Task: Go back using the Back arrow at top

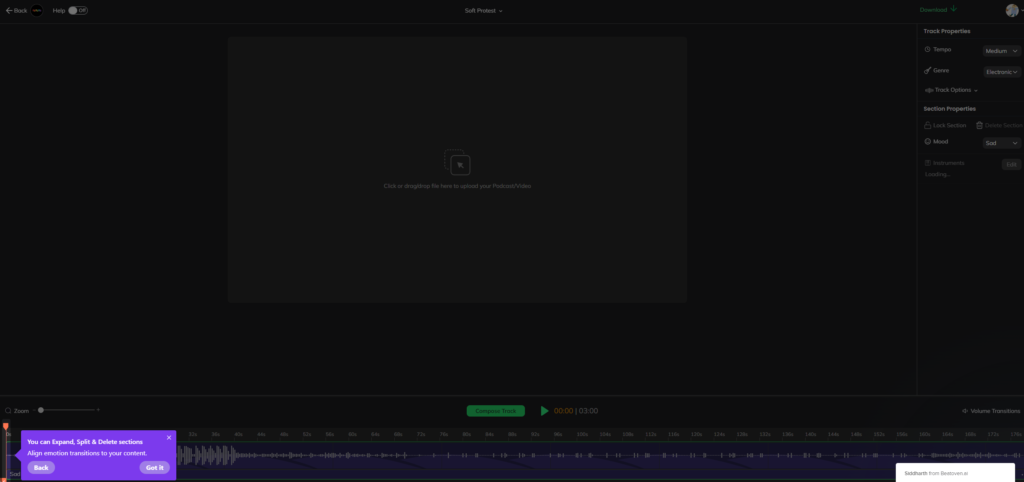Action: point(16,10)
